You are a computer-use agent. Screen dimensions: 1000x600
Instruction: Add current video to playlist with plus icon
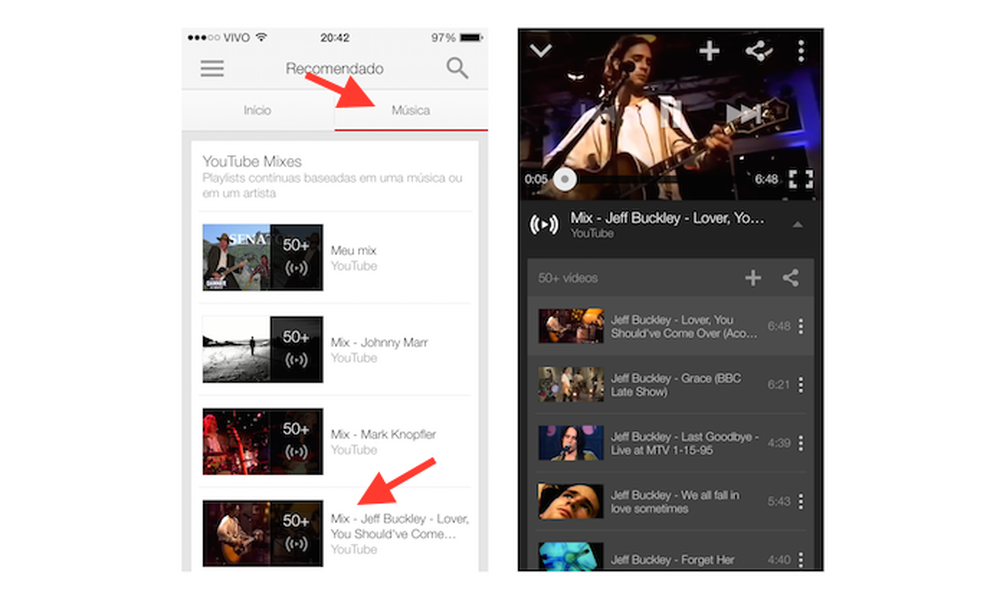tap(710, 49)
